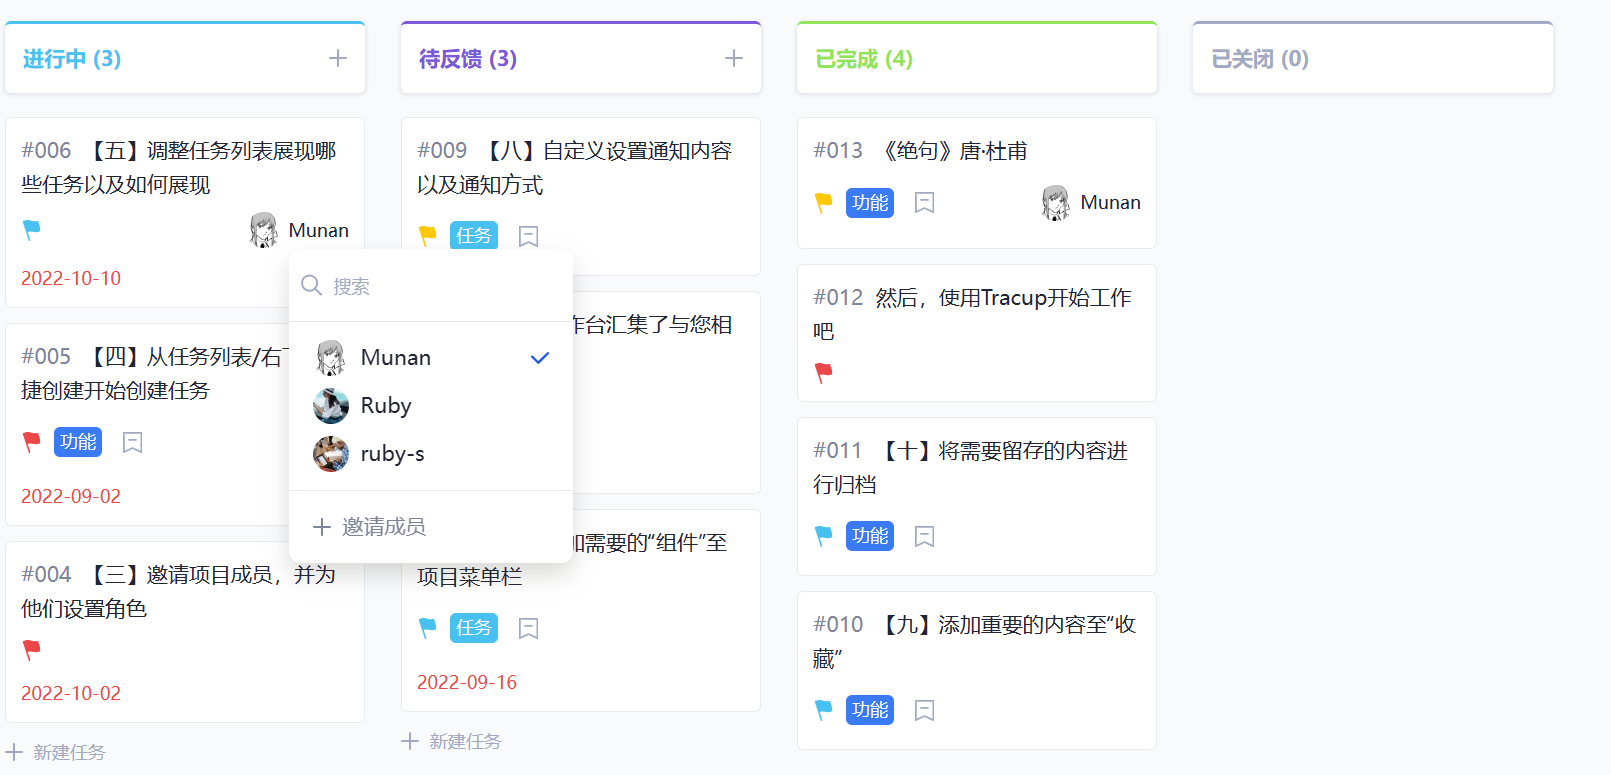Choose ruby-s as the assignee
The height and width of the screenshot is (775, 1611).
coord(392,454)
